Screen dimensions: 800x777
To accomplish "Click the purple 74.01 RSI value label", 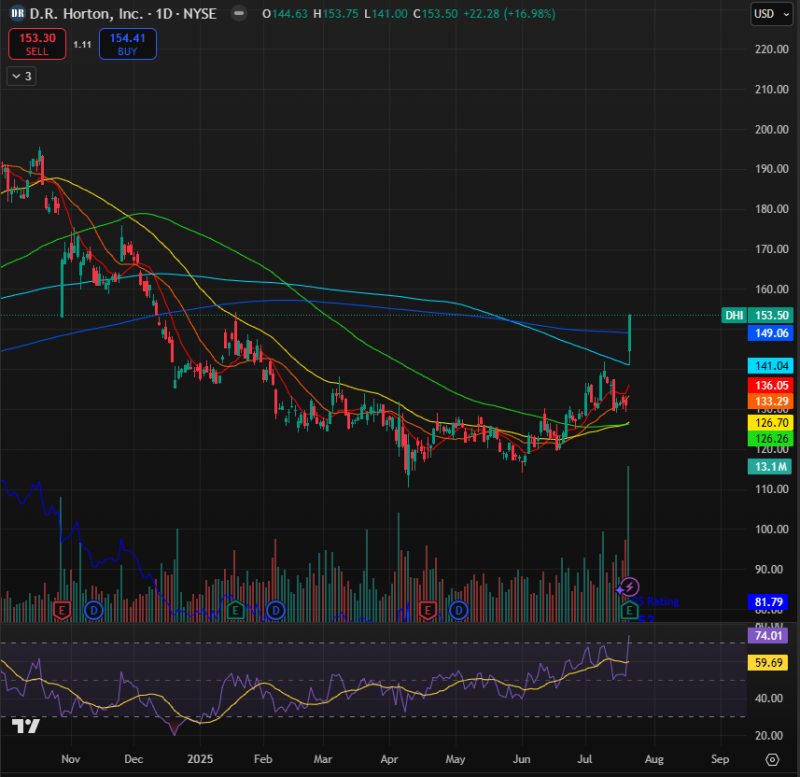I will [768, 635].
